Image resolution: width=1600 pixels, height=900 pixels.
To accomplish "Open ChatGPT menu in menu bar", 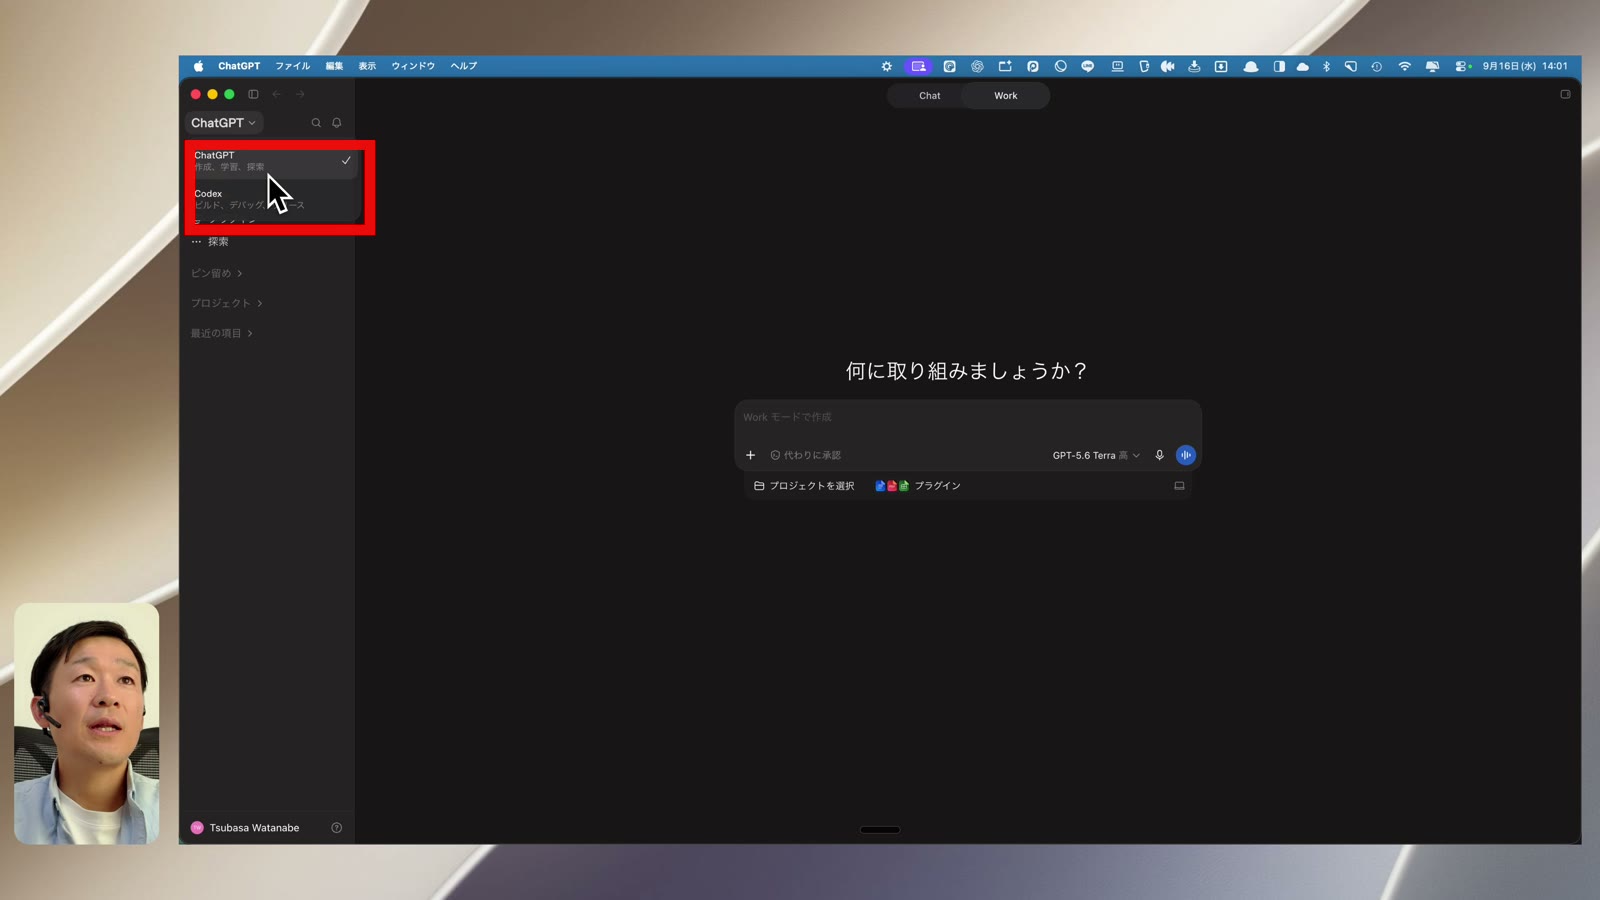I will tap(239, 66).
